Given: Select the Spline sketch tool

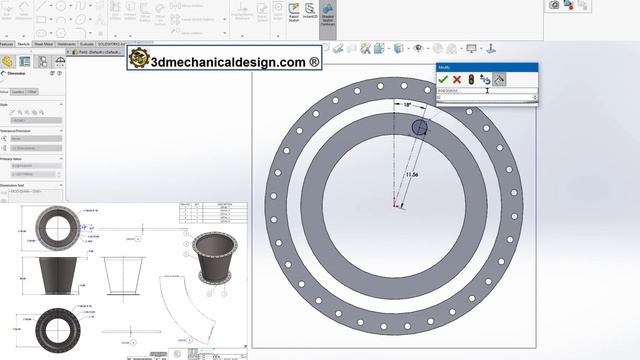Looking at the screenshot, I should [80, 6].
